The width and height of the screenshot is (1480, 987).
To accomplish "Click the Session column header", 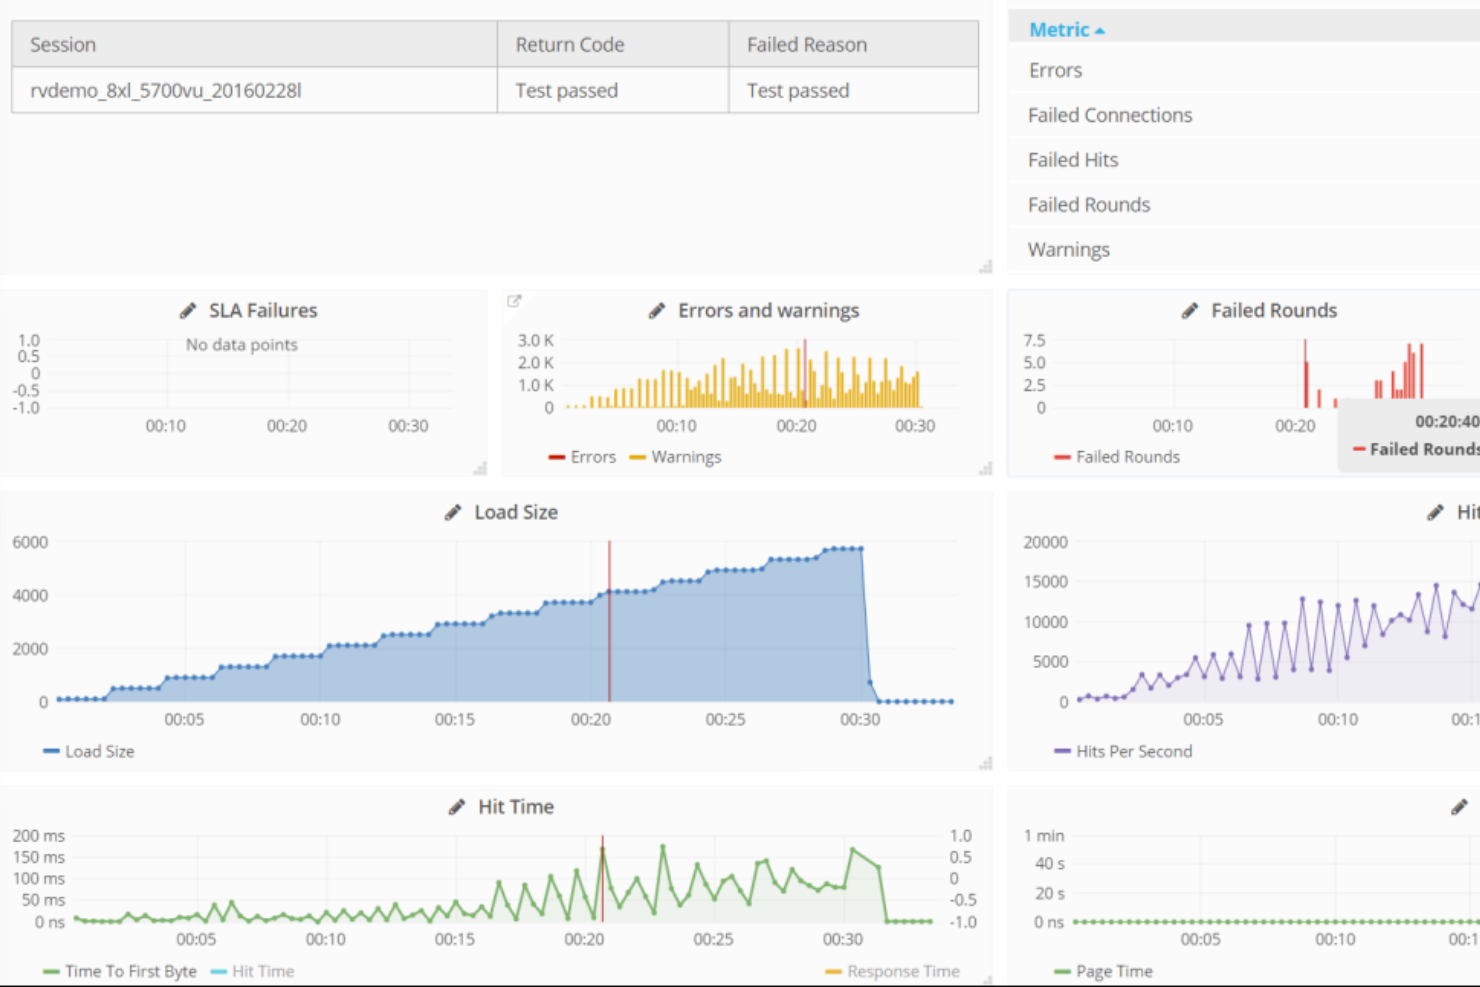I will pos(63,45).
